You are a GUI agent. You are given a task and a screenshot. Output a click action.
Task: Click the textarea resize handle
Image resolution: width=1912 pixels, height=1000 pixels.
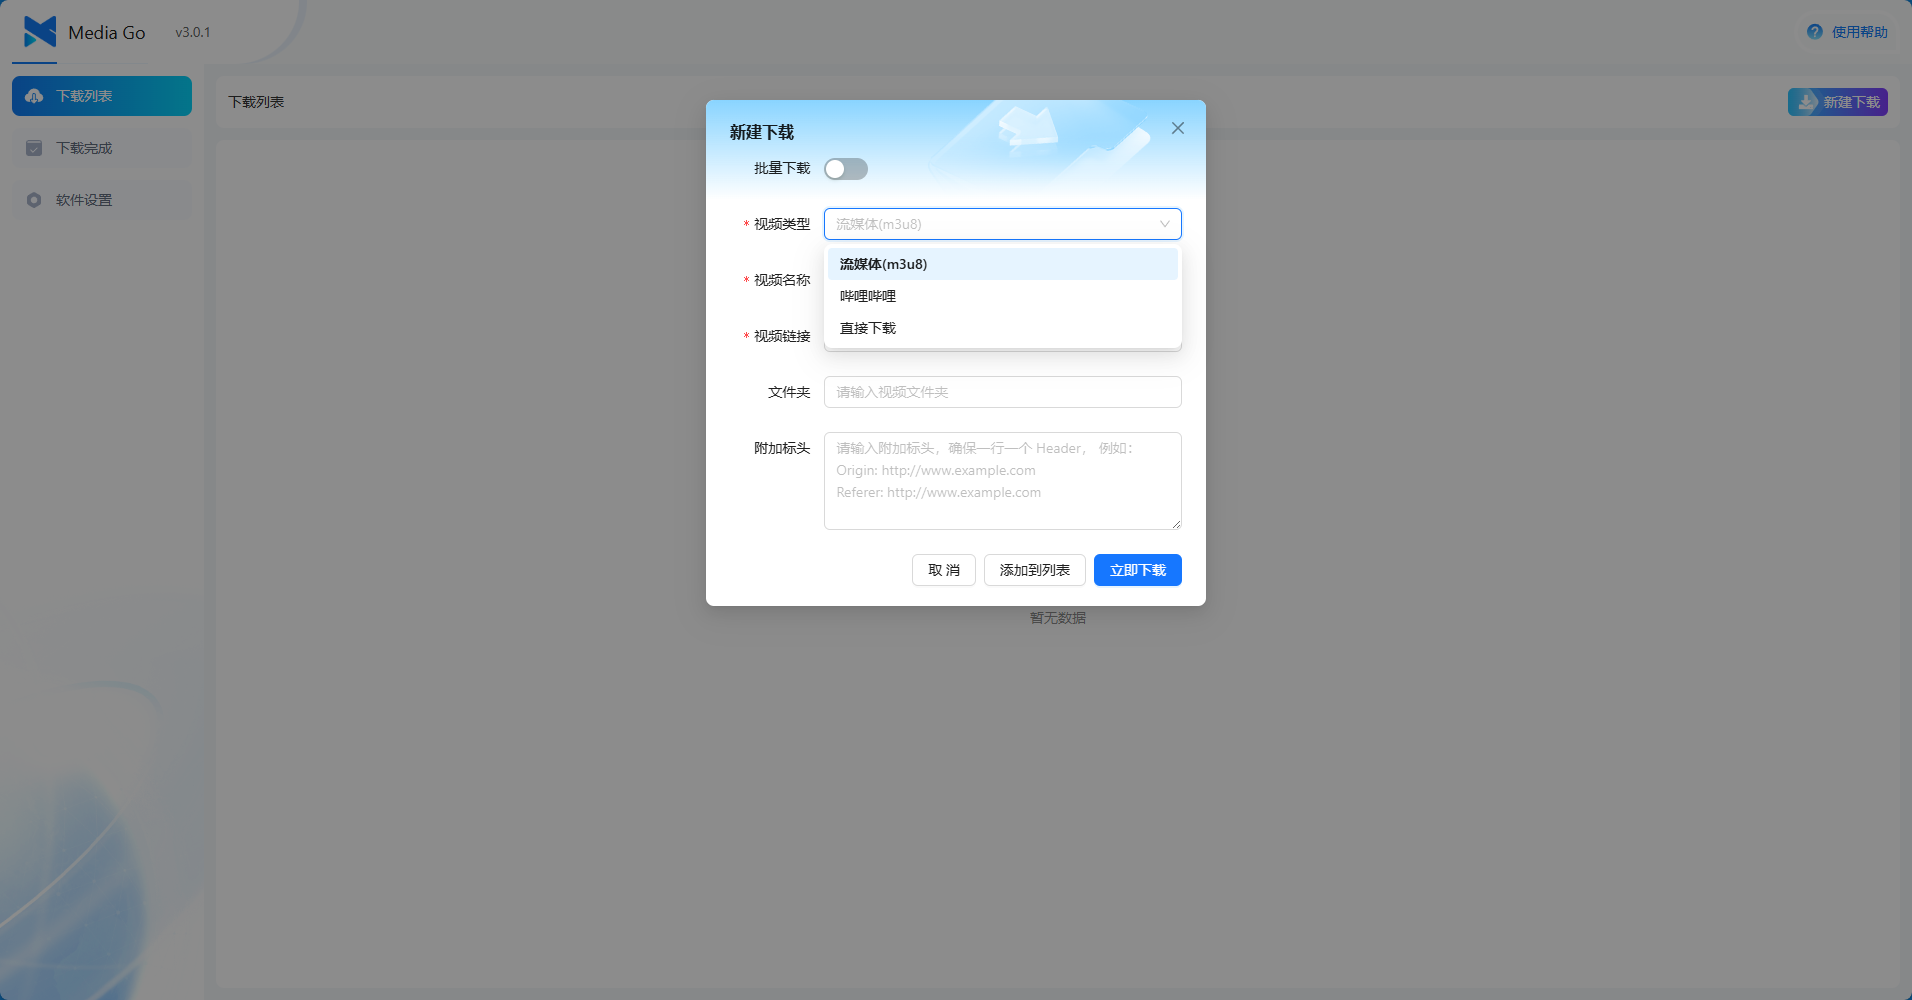(1176, 523)
